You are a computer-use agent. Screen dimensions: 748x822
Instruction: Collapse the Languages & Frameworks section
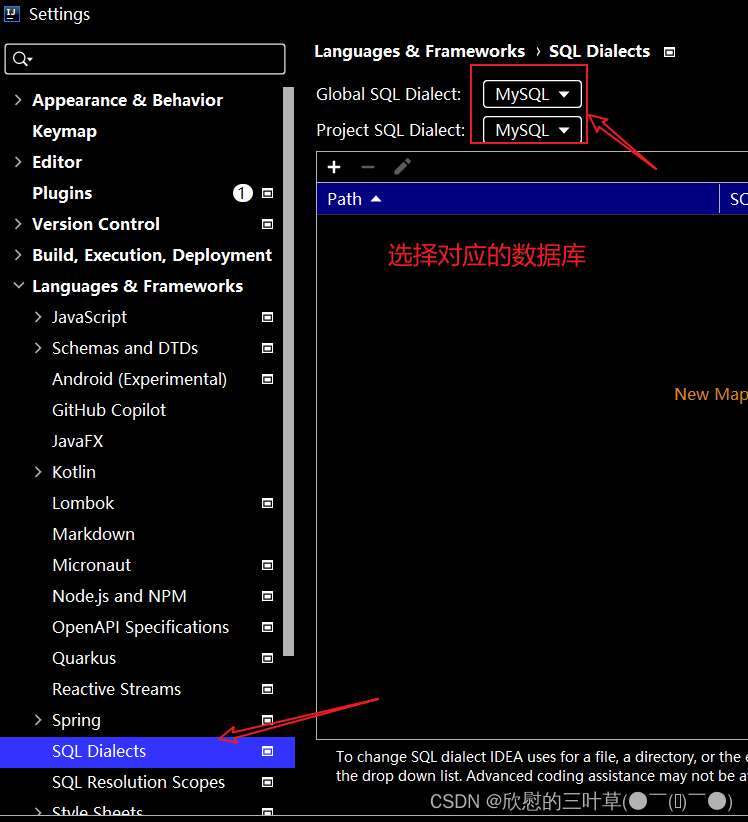click(x=19, y=286)
